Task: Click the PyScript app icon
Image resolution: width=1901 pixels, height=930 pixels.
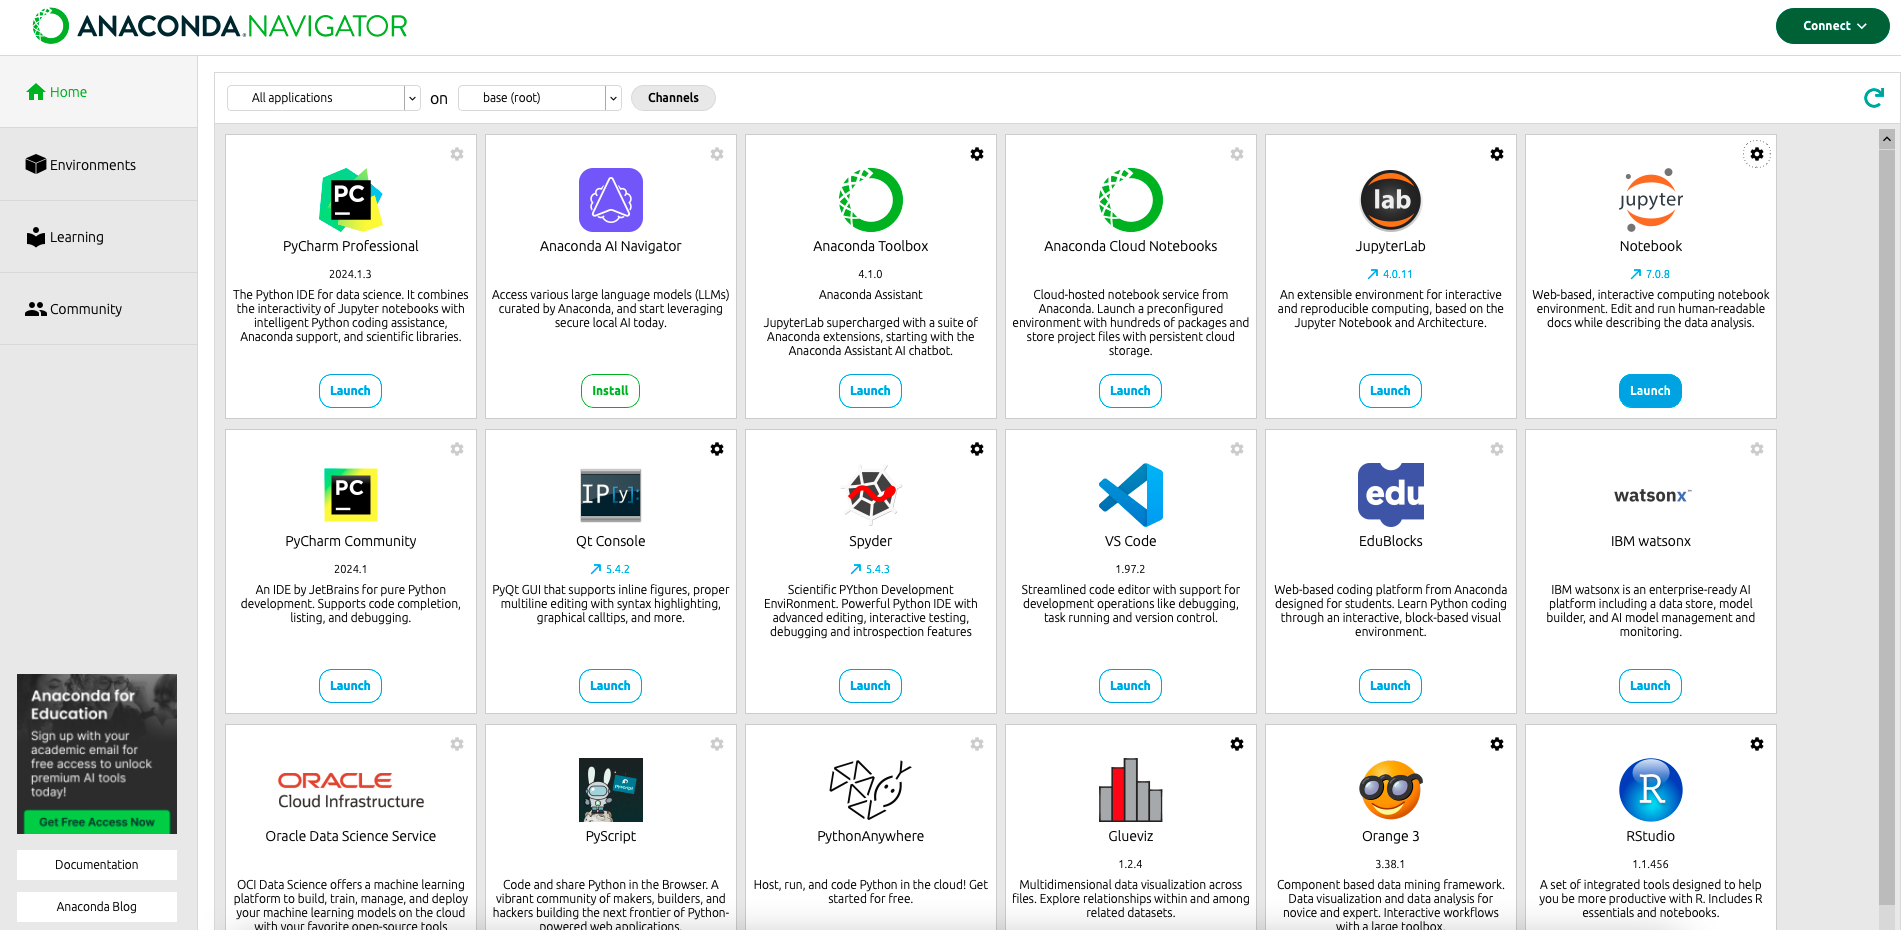Action: [x=610, y=790]
